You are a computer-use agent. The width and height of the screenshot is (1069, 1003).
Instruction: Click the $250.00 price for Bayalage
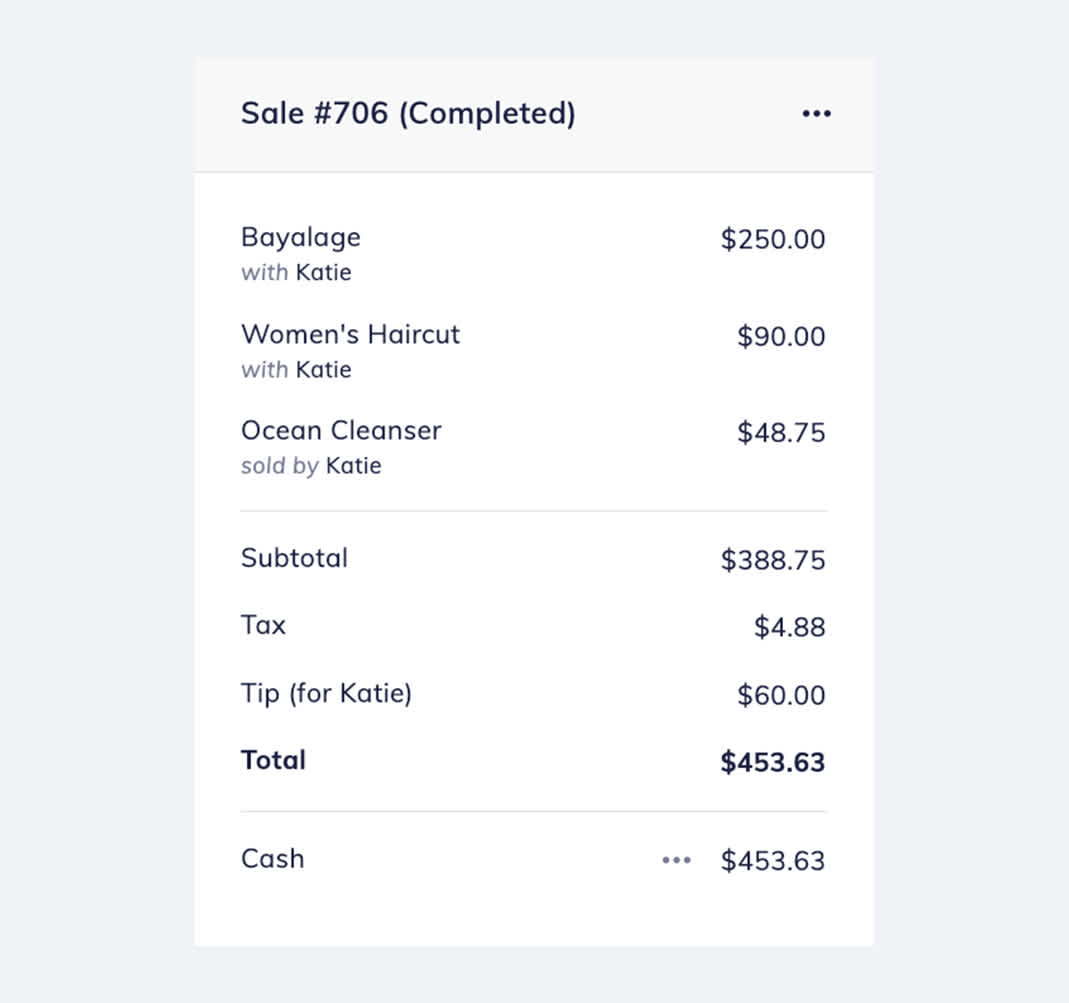click(772, 239)
